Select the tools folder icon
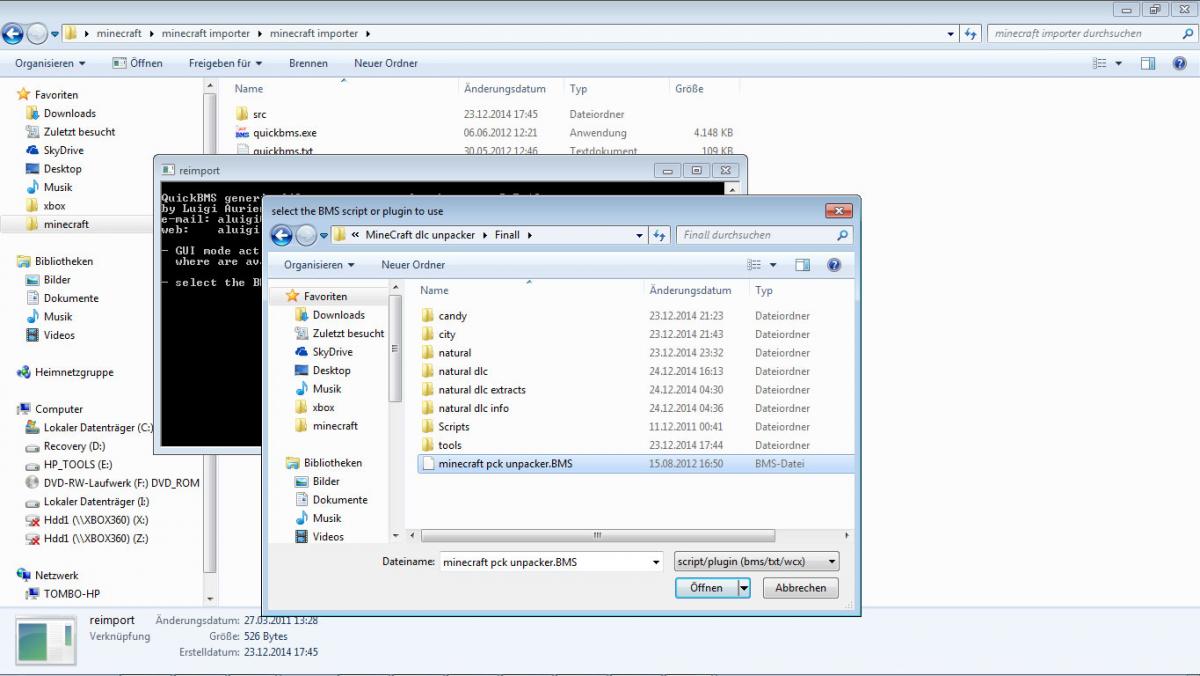The width and height of the screenshot is (1200, 676). [x=428, y=445]
